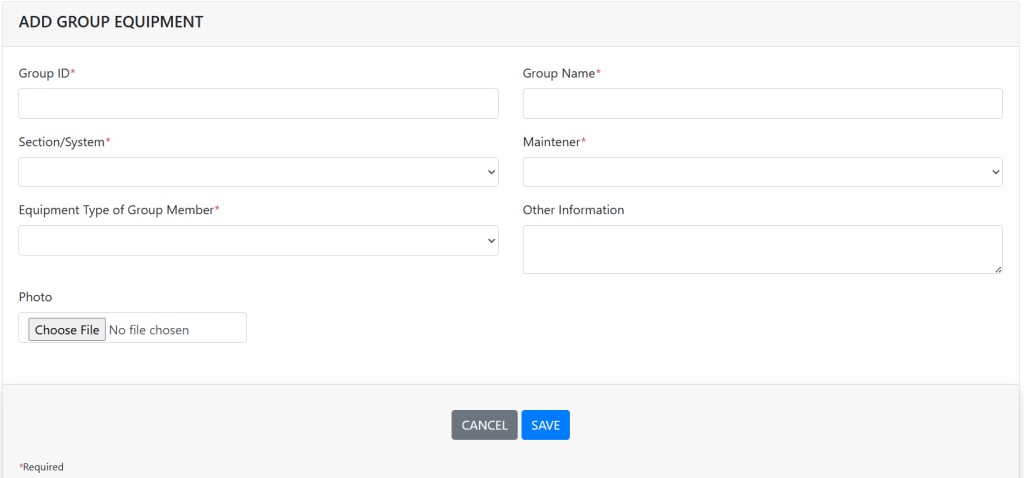Expand the Maintener dropdown list
This screenshot has height=478, width=1024.
(x=762, y=172)
